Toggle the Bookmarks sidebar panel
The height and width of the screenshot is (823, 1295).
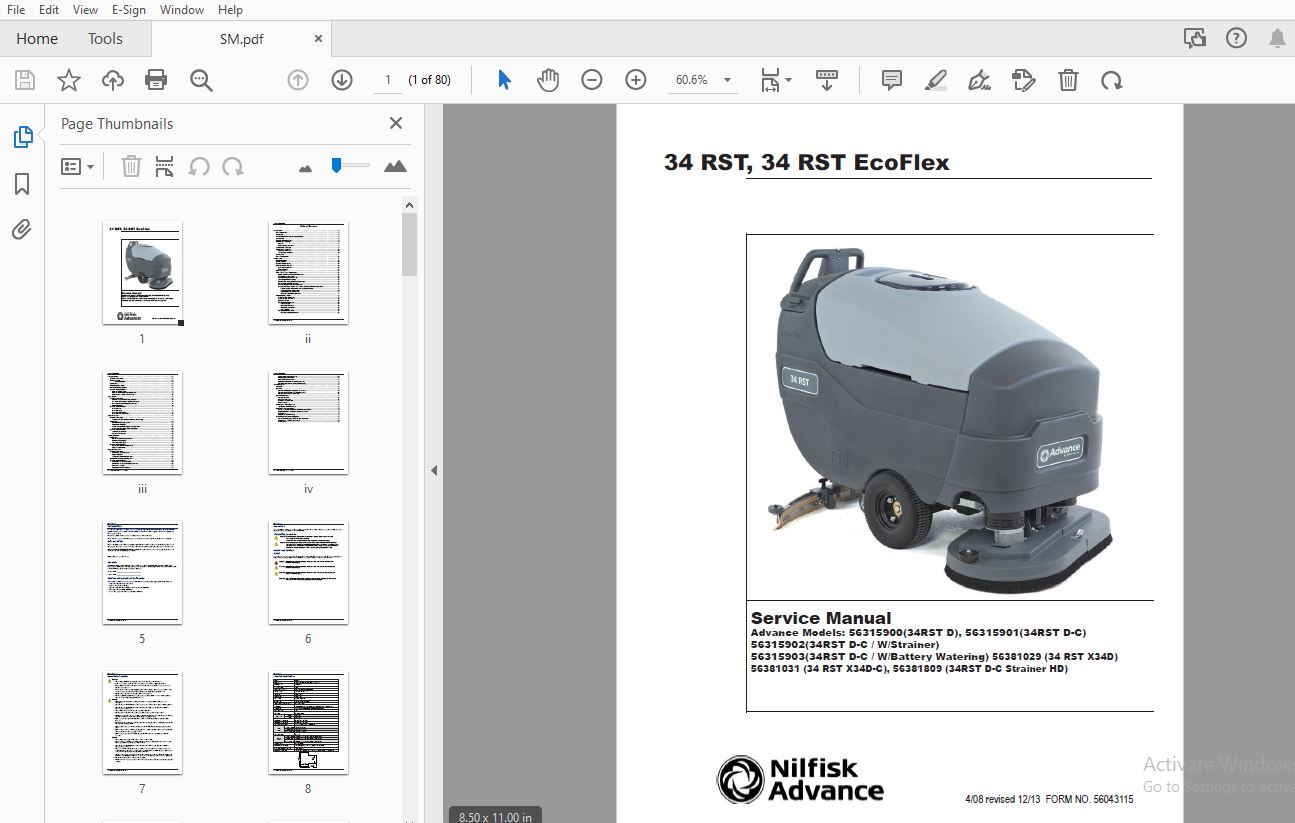[22, 184]
